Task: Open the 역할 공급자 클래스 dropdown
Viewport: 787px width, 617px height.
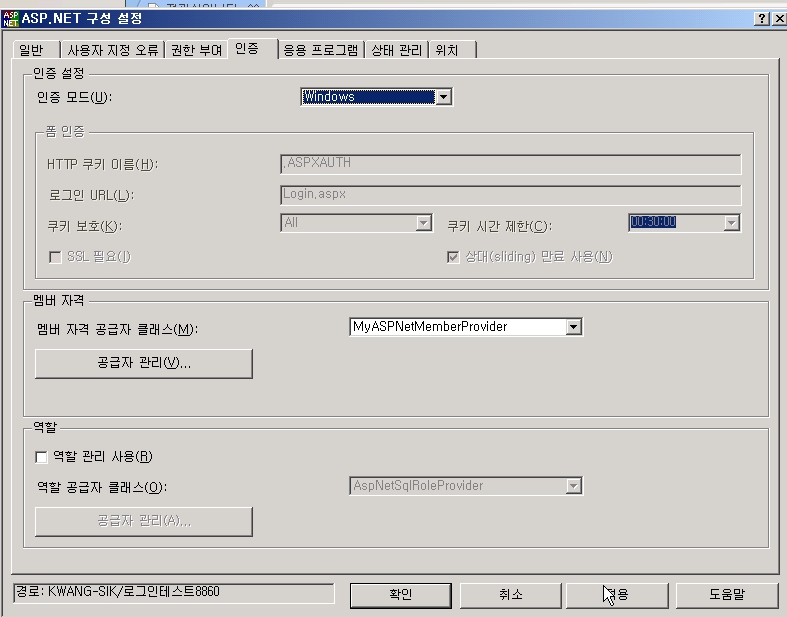Action: pos(466,486)
